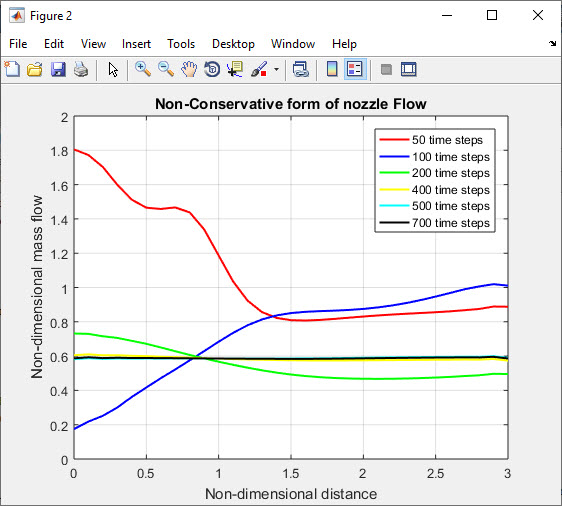Screen dimensions: 562x506
Task: Toggle the Data Cursor tool
Action: pos(235,69)
